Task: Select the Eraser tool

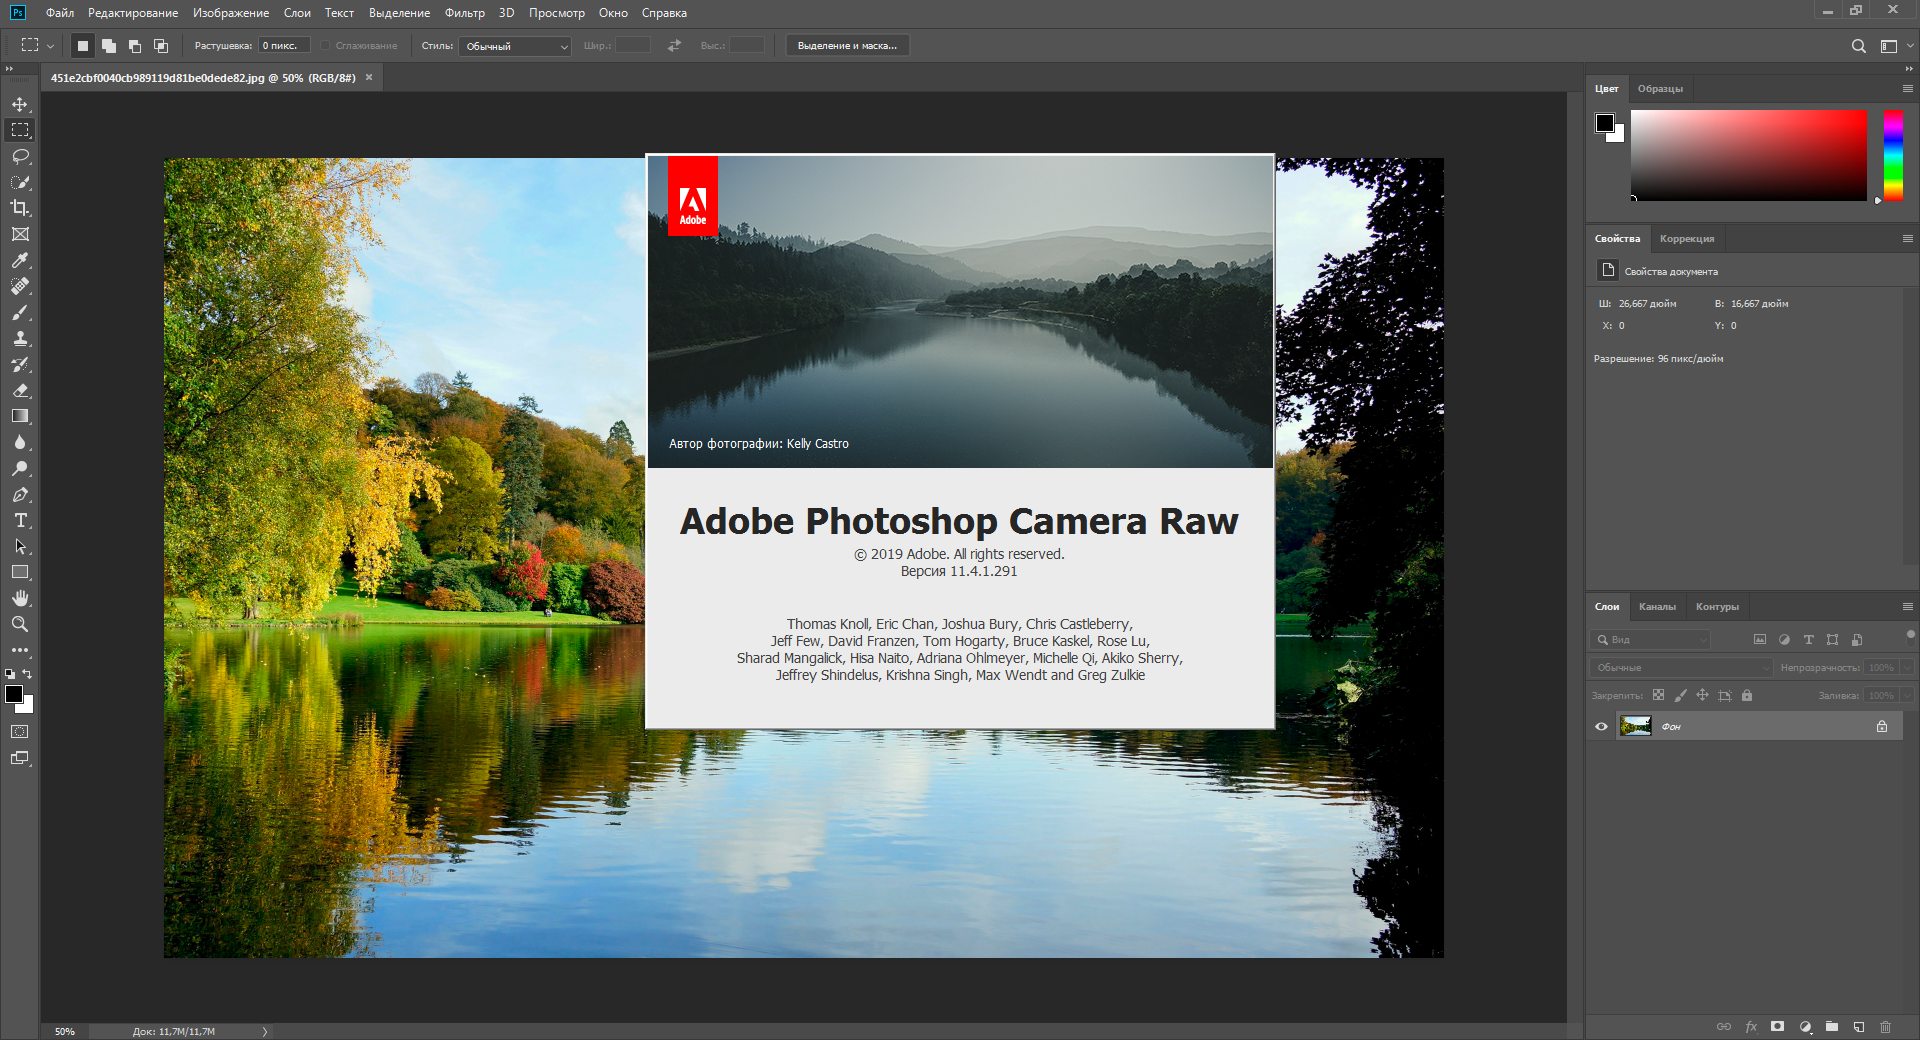Action: point(20,390)
